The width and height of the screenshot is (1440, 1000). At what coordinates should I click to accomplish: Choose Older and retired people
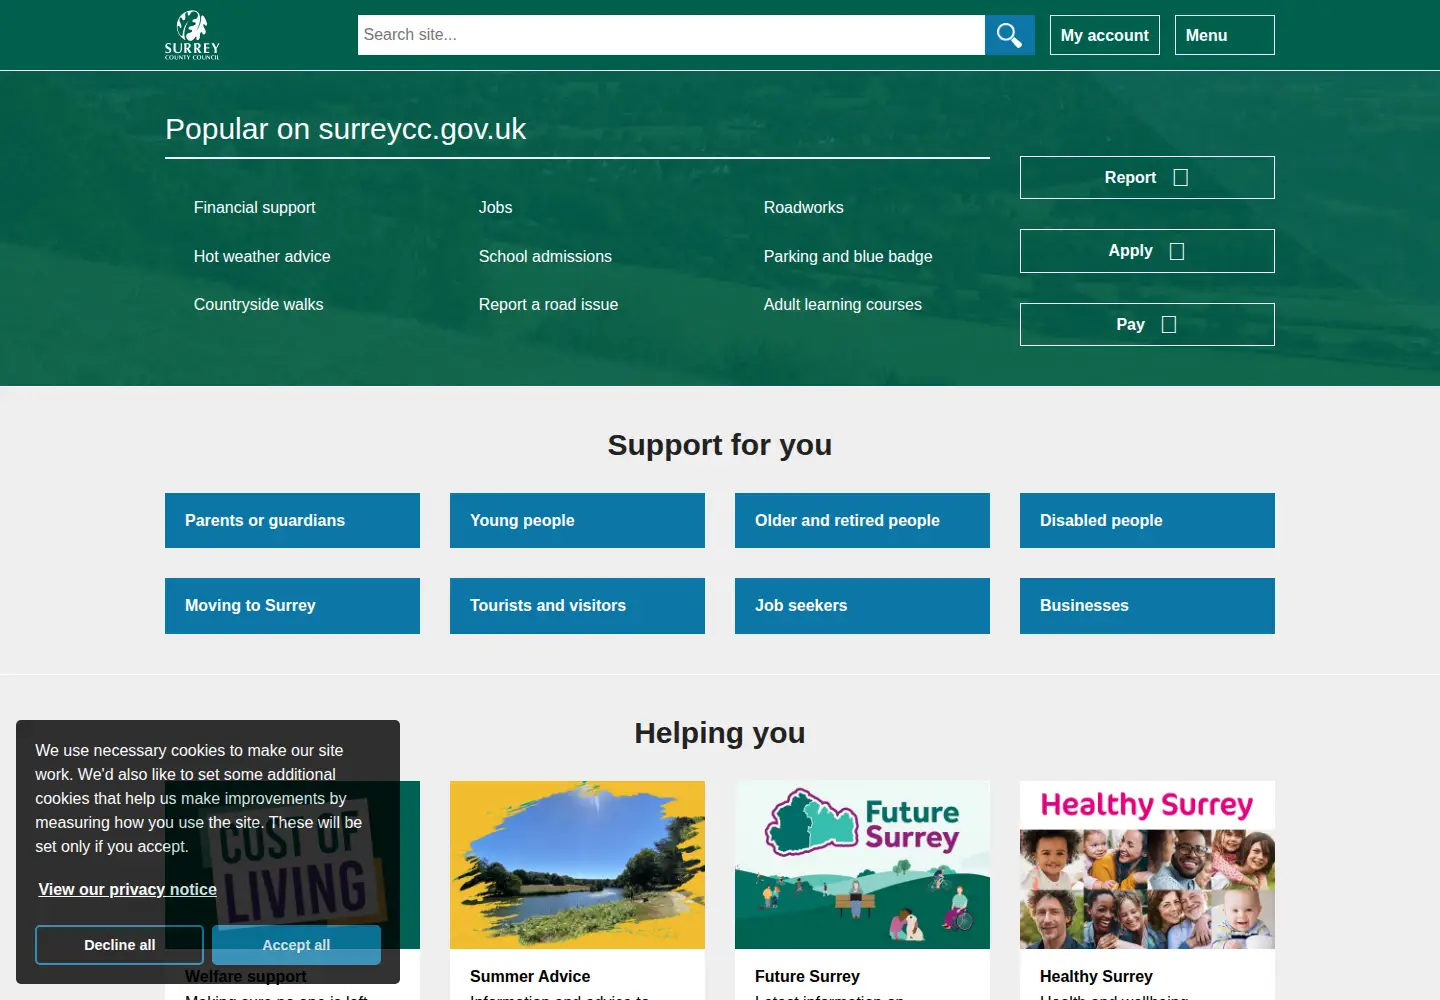coord(862,520)
